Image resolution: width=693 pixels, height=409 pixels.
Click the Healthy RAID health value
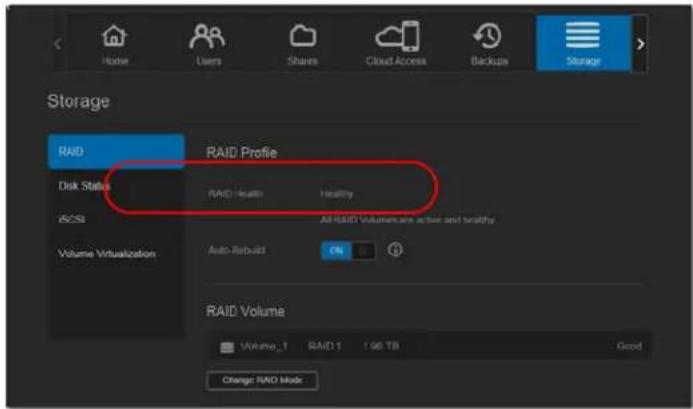pos(337,194)
